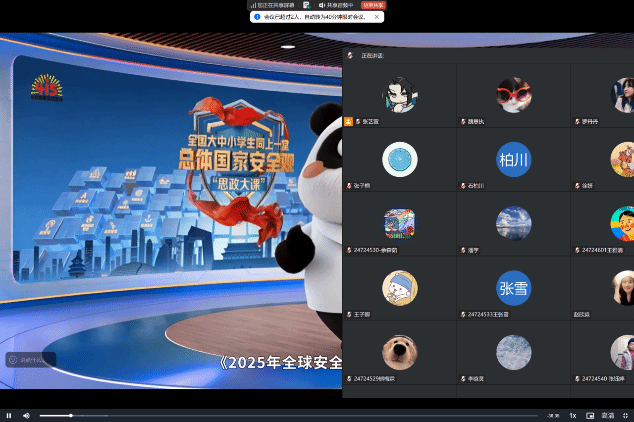
Task: Open the 1x playback speed menu
Action: point(573,415)
